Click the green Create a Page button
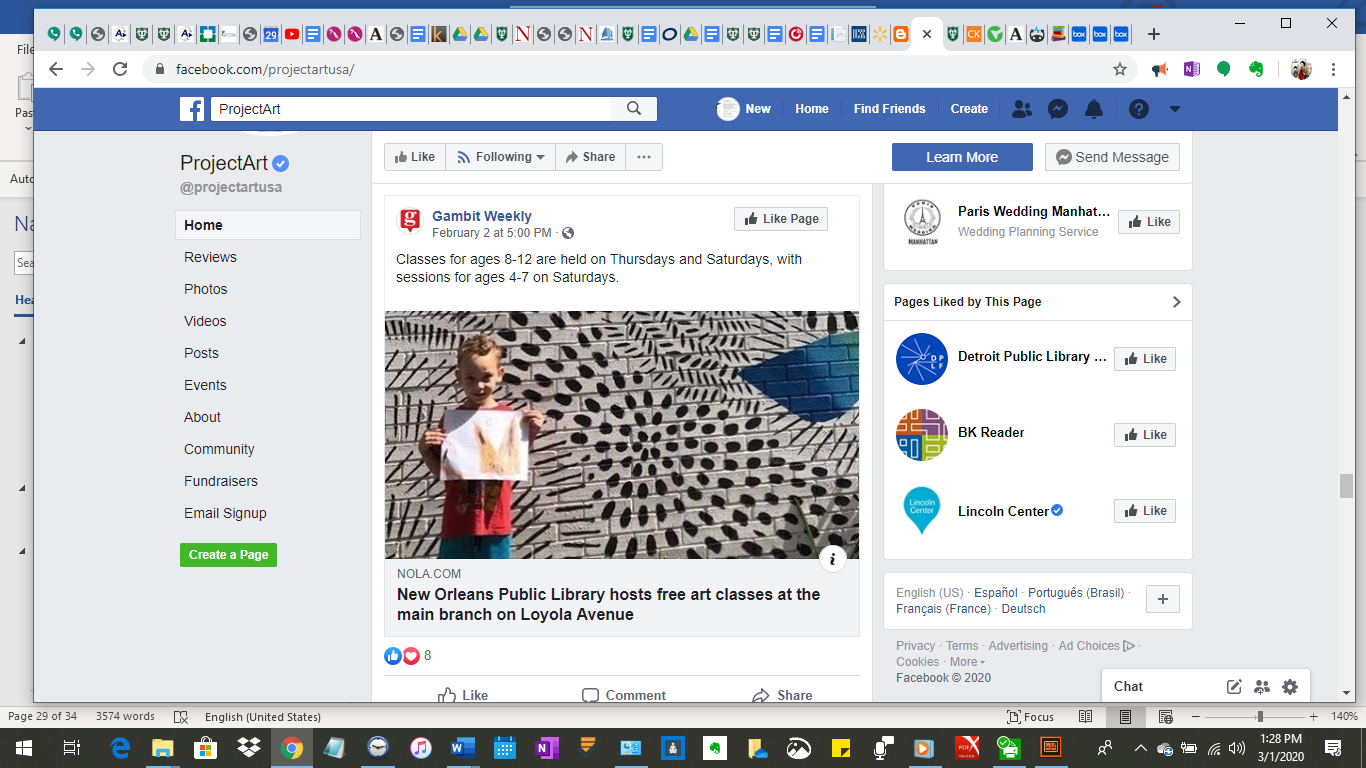The image size is (1366, 768). coord(228,555)
